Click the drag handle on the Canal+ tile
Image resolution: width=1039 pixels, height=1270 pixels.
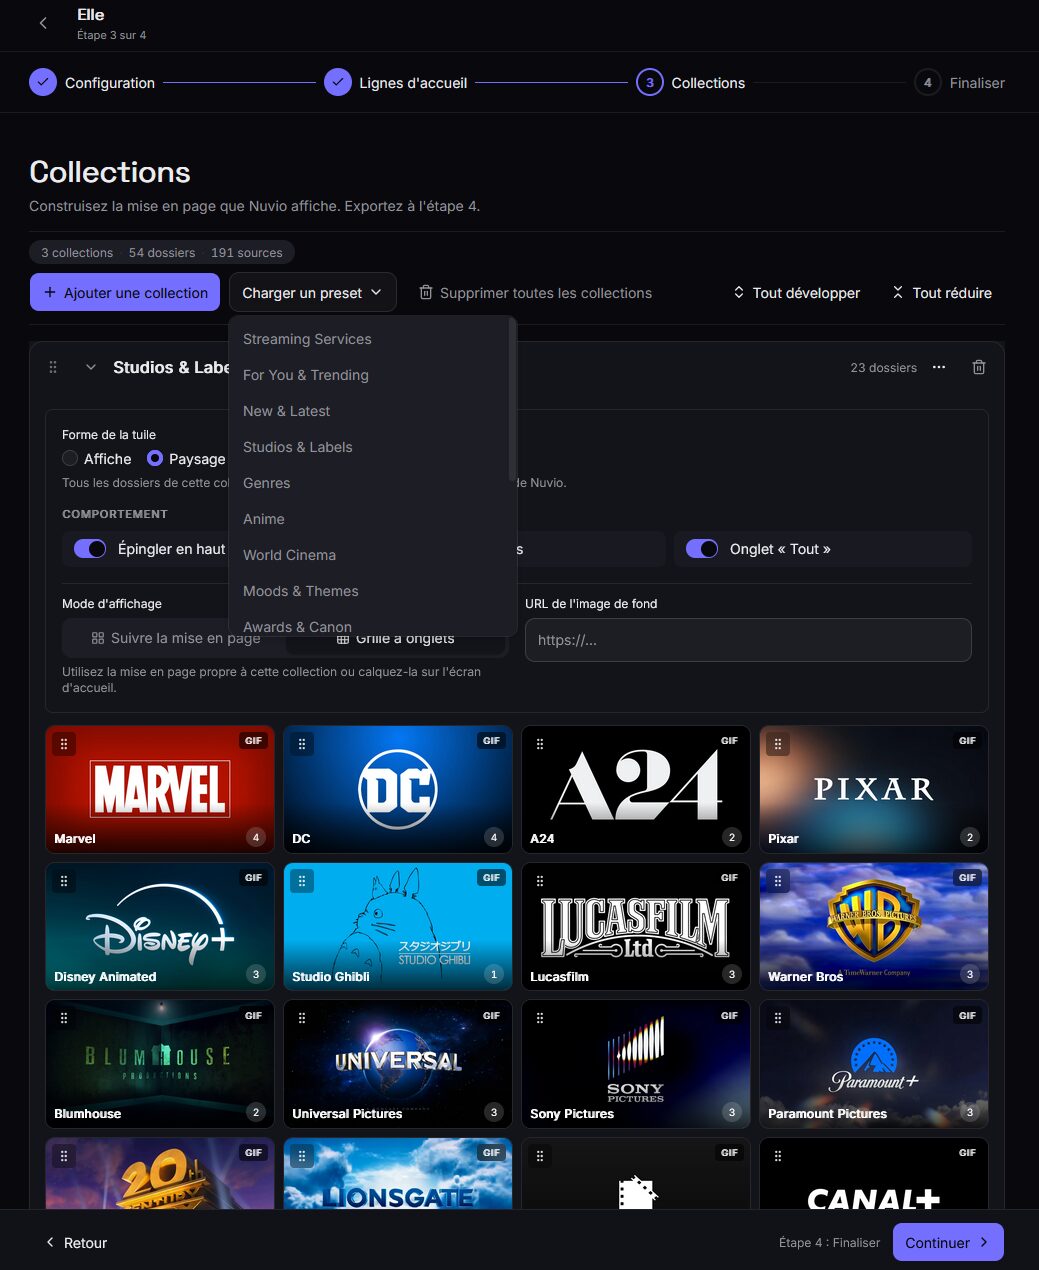778,1156
